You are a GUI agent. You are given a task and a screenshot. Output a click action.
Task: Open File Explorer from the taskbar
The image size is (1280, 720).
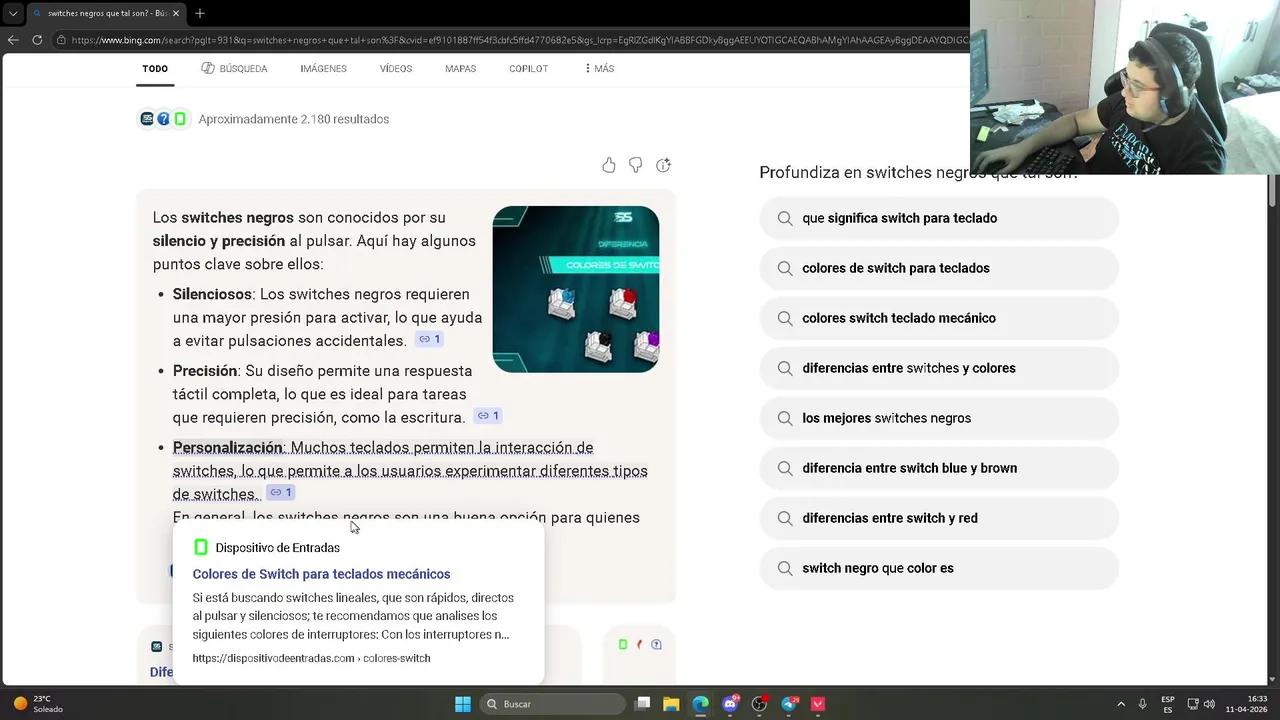[672, 704]
